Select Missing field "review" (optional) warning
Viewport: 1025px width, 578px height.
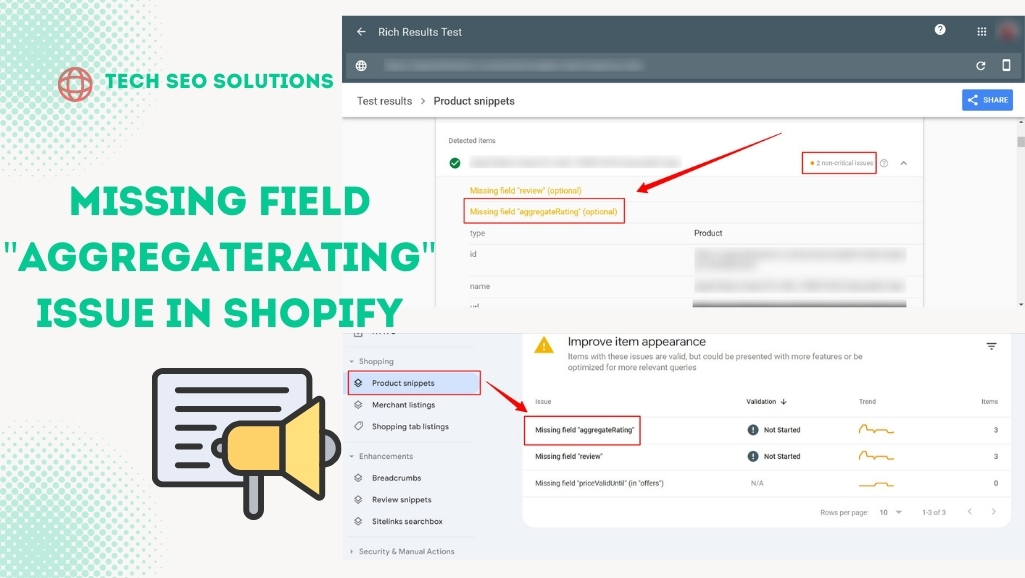tap(526, 190)
